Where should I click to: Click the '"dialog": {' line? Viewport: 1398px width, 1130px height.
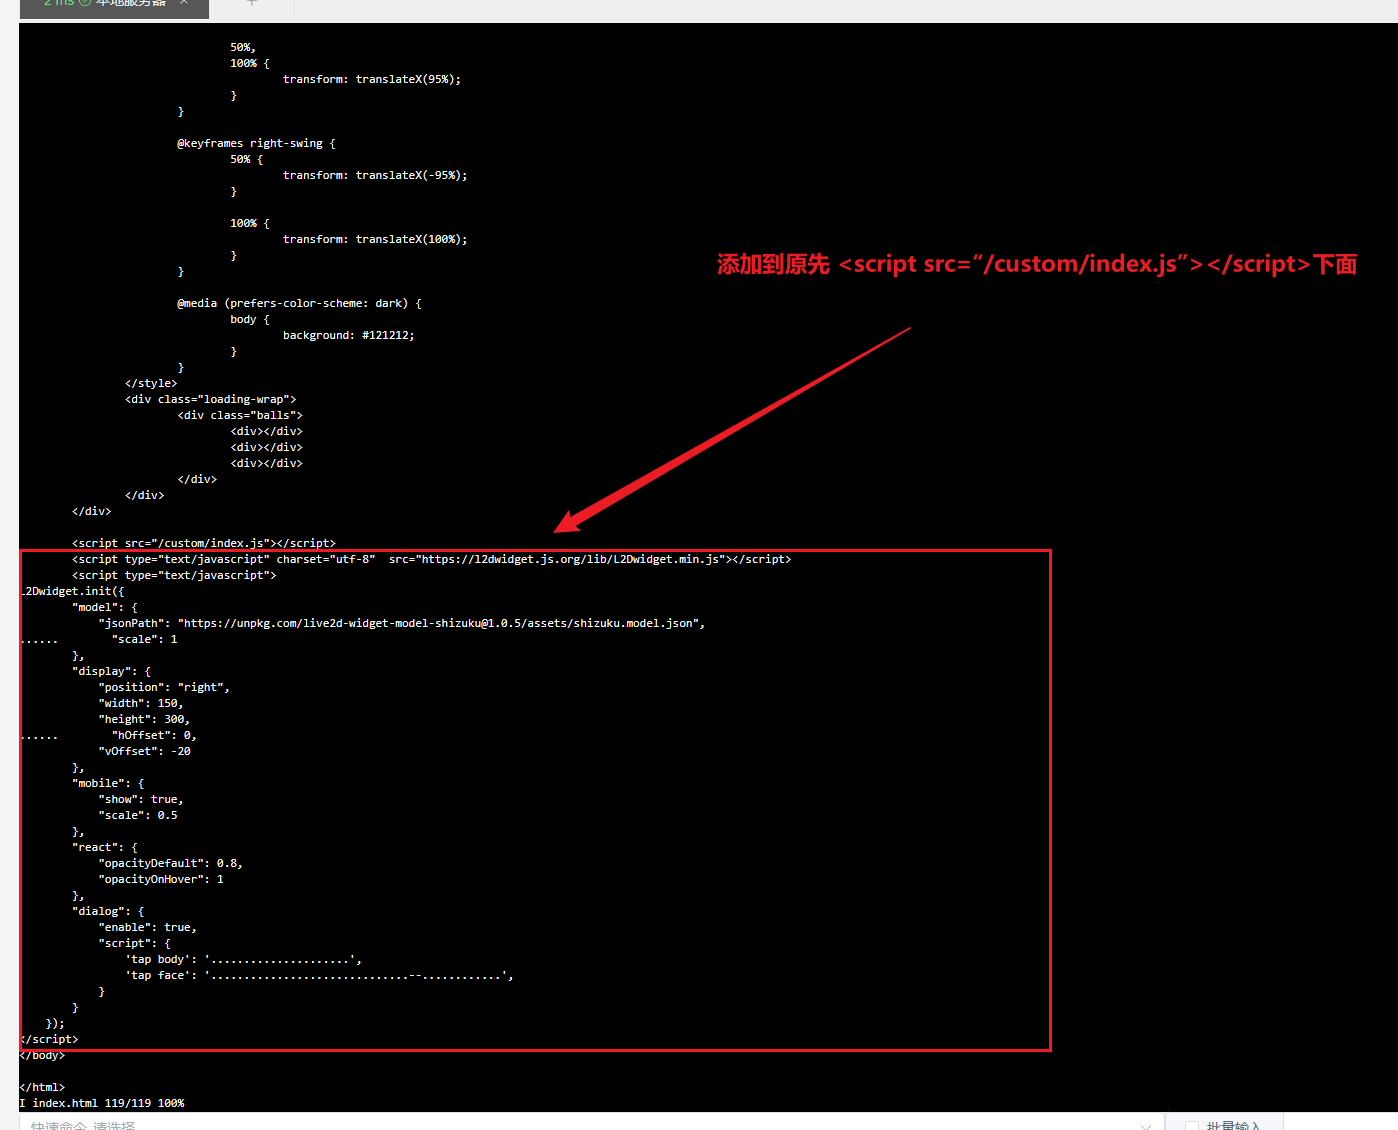coord(108,911)
